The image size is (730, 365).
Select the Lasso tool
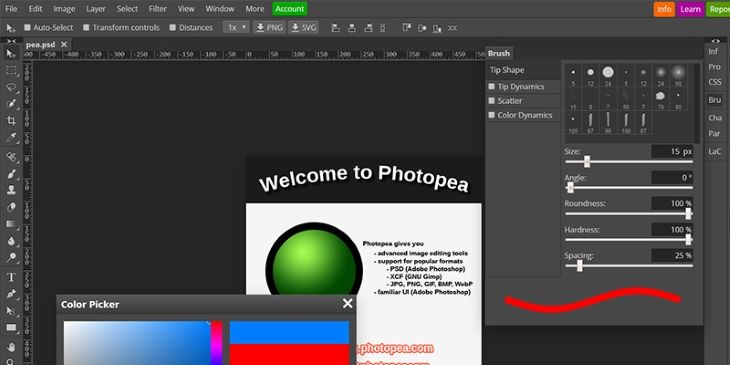[x=11, y=88]
